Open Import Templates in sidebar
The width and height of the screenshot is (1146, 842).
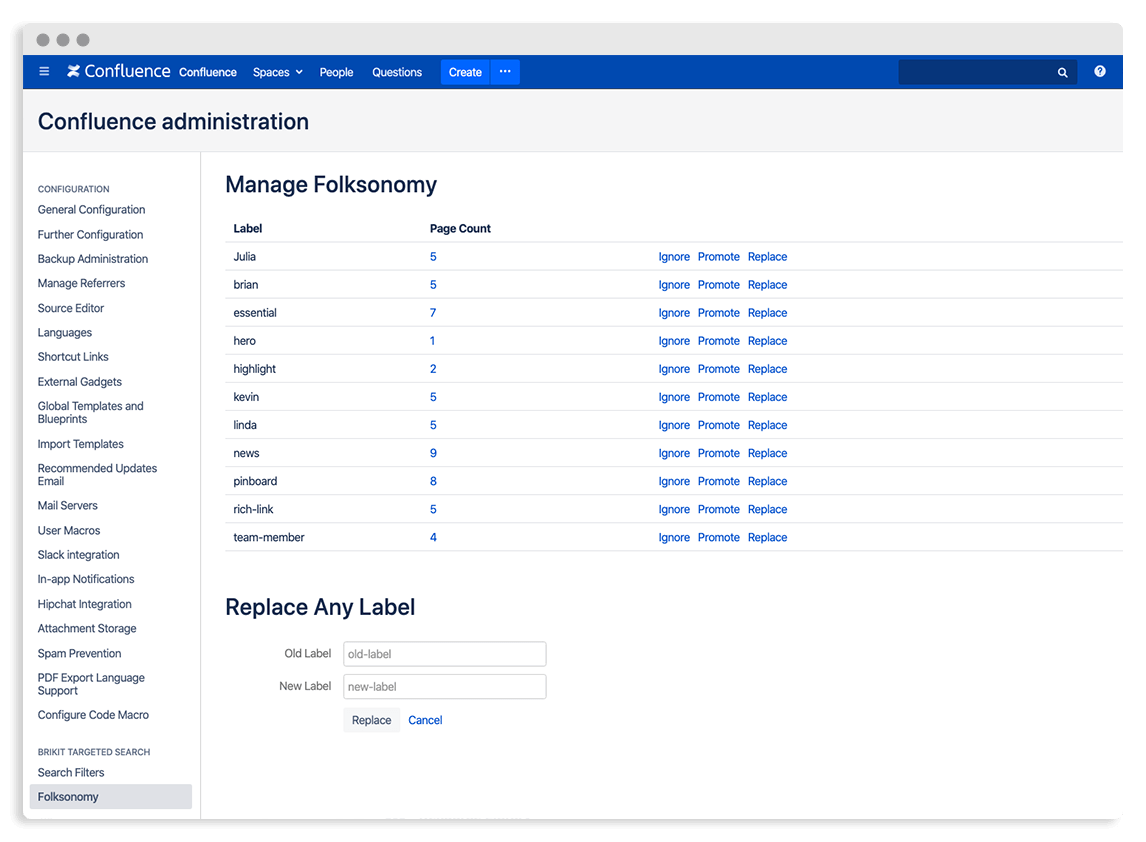tap(80, 444)
